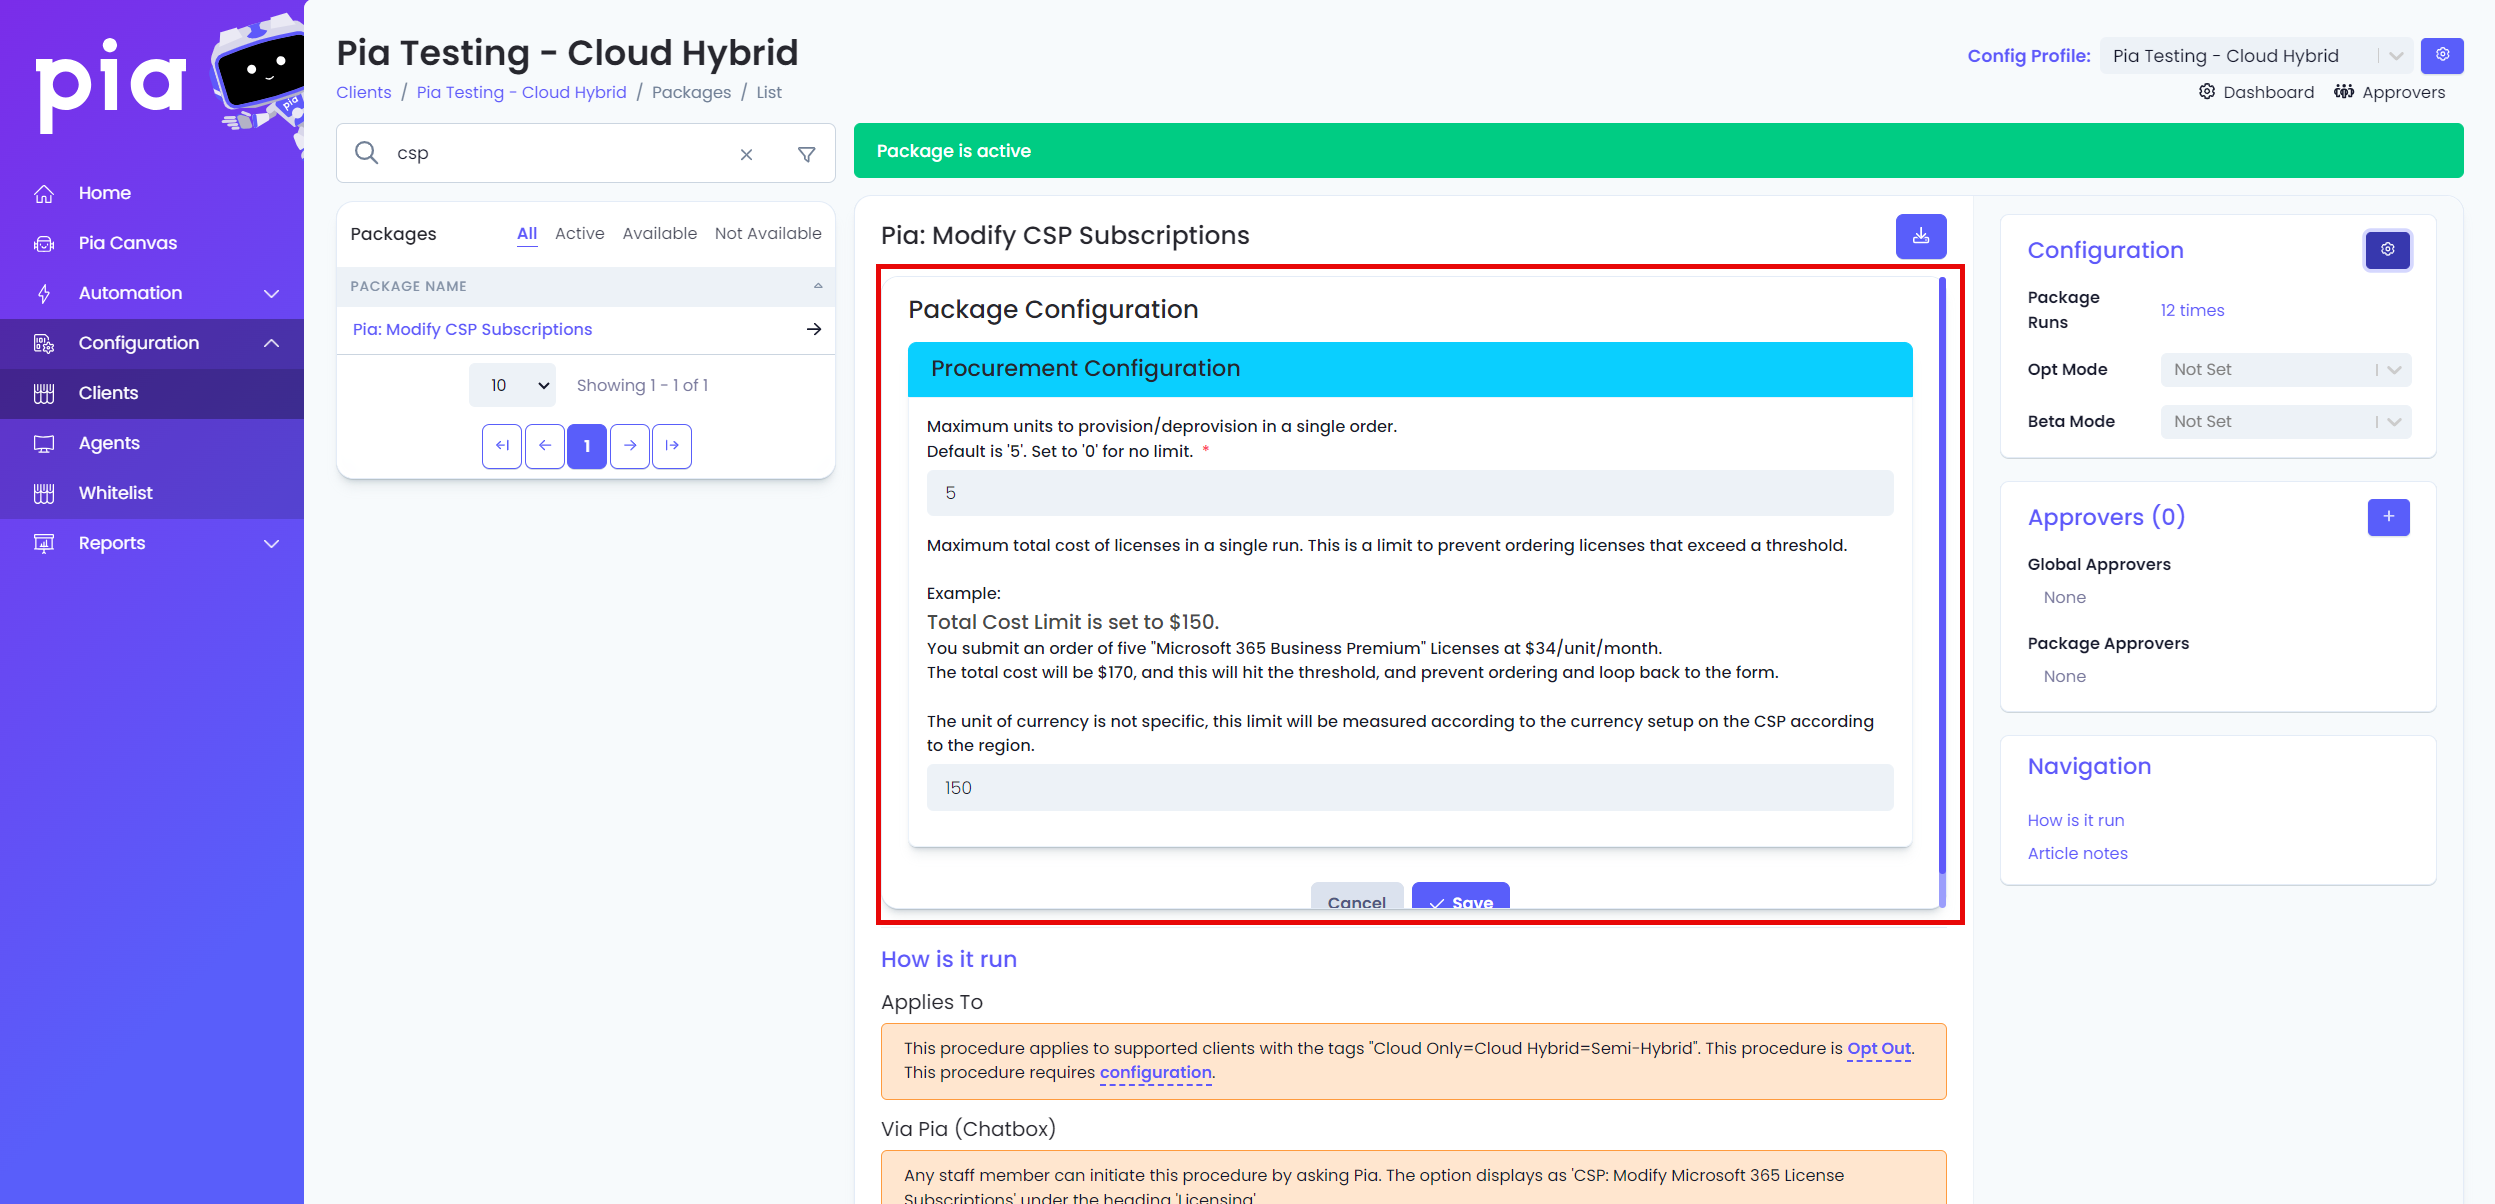
Task: Click the Whitelist sidebar icon
Action: tap(44, 493)
